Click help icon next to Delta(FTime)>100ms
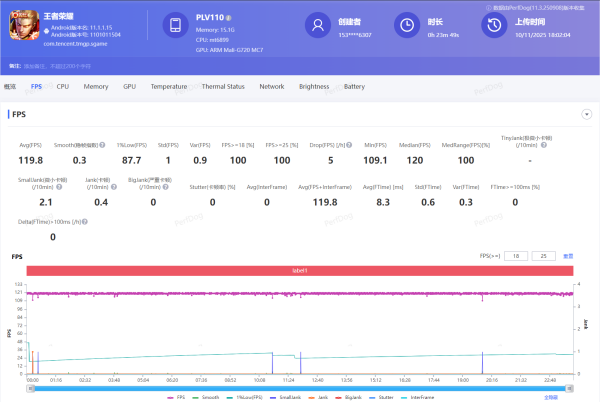 tap(86, 222)
